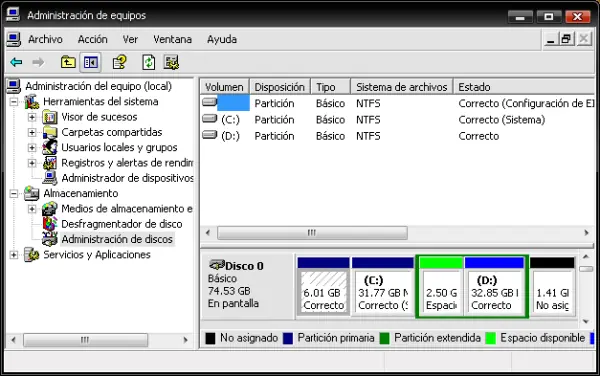The image size is (600, 376).
Task: Open the disk settings toolbar icon
Action: click(x=171, y=62)
